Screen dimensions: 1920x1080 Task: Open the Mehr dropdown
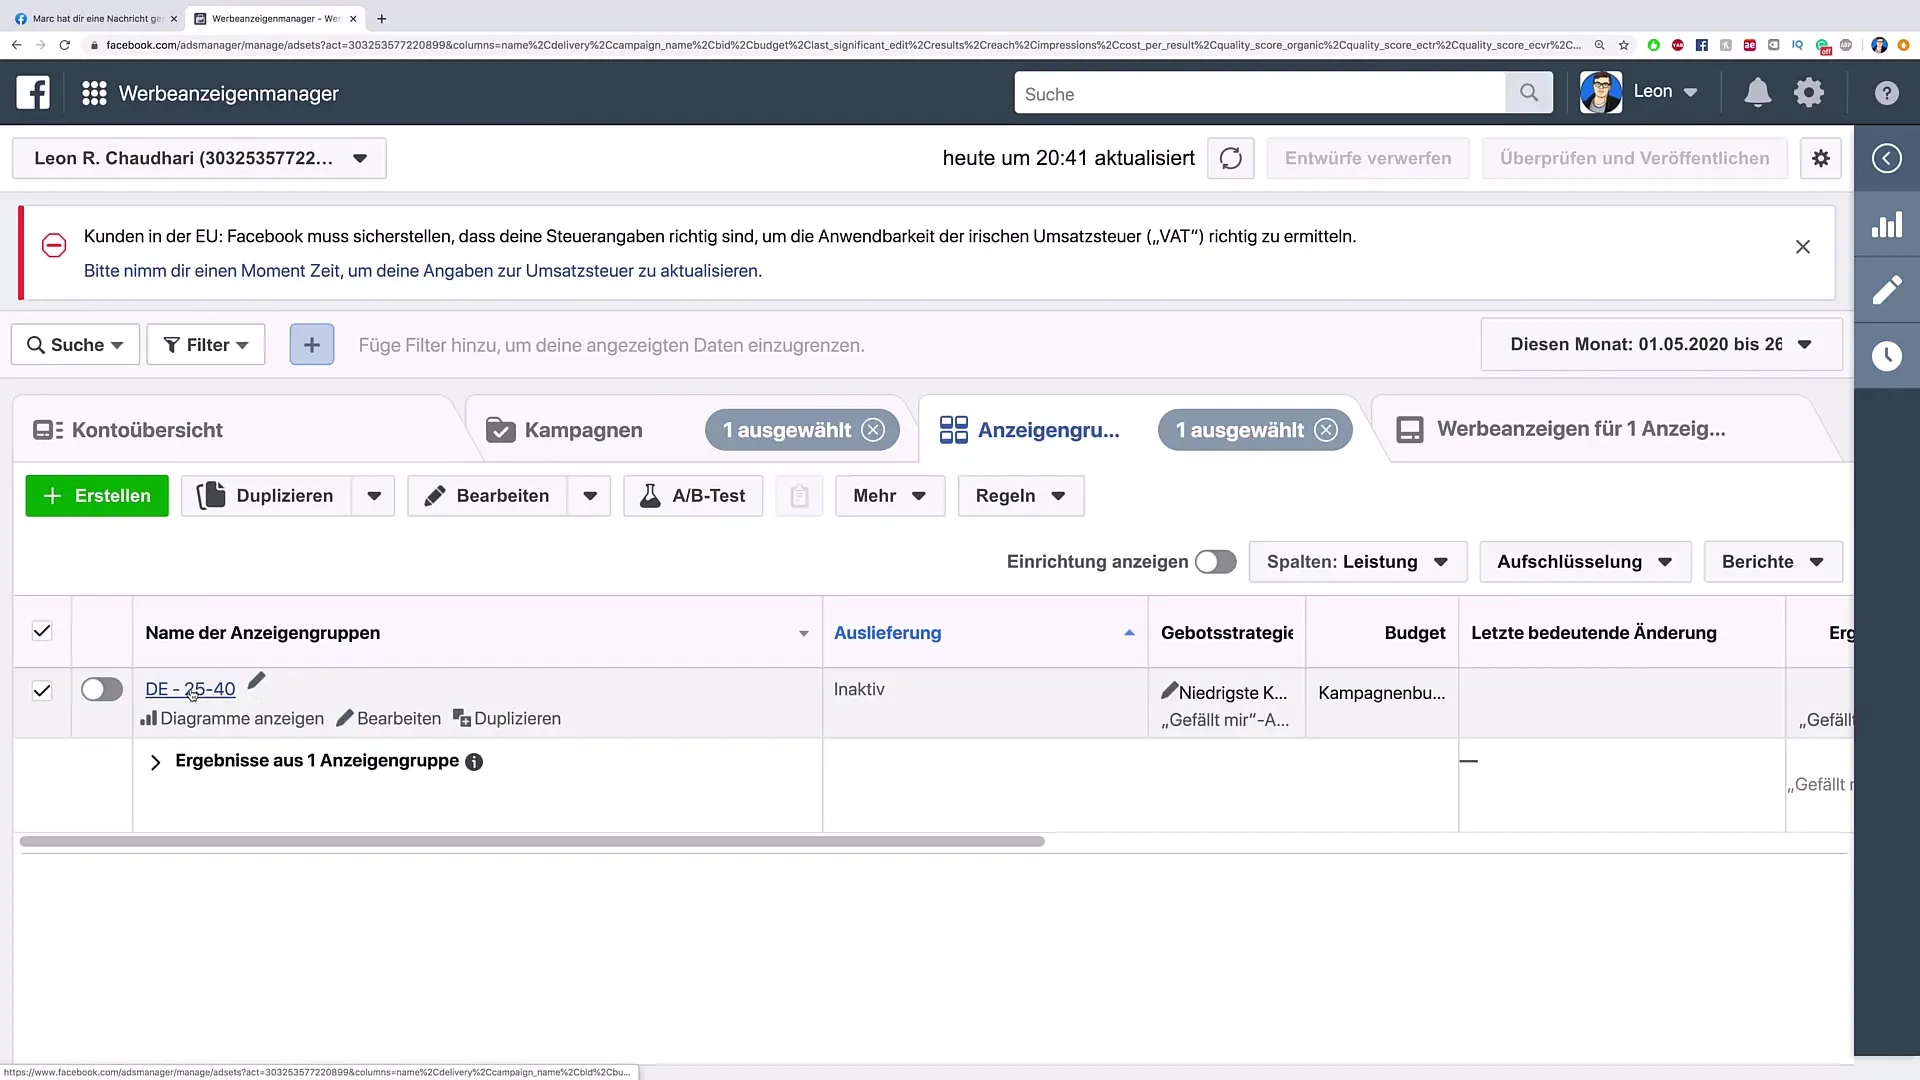tap(890, 496)
